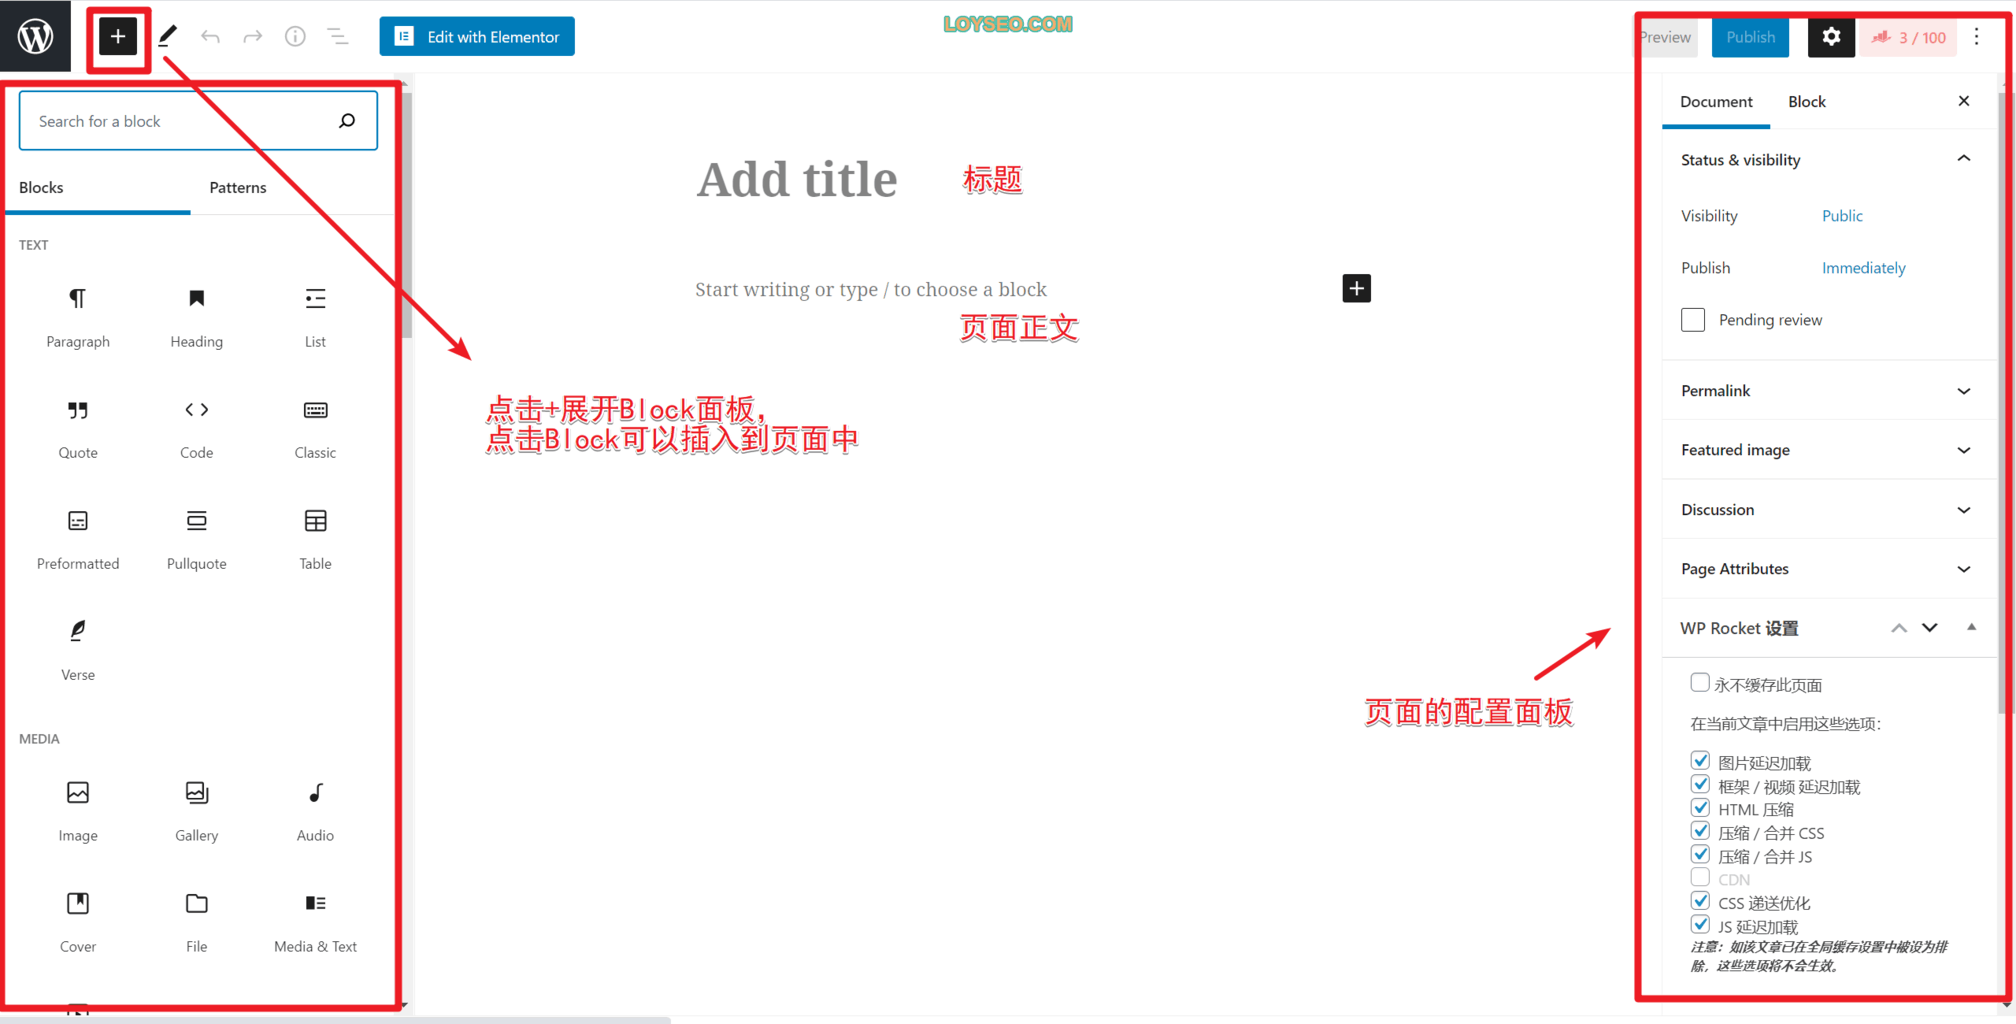Insert a Preformatted block
Image resolution: width=2016 pixels, height=1024 pixels.
[x=78, y=539]
